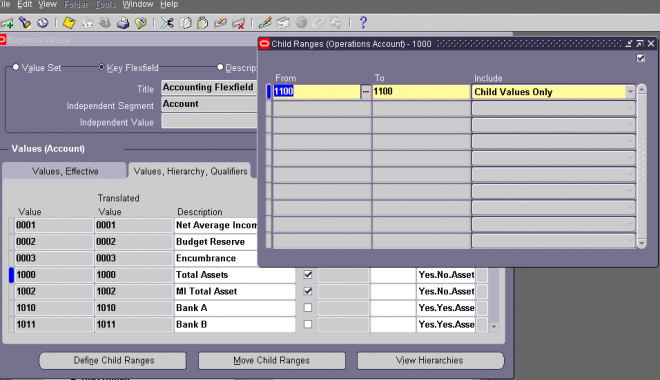Click the From field containing 1100

pos(317,92)
